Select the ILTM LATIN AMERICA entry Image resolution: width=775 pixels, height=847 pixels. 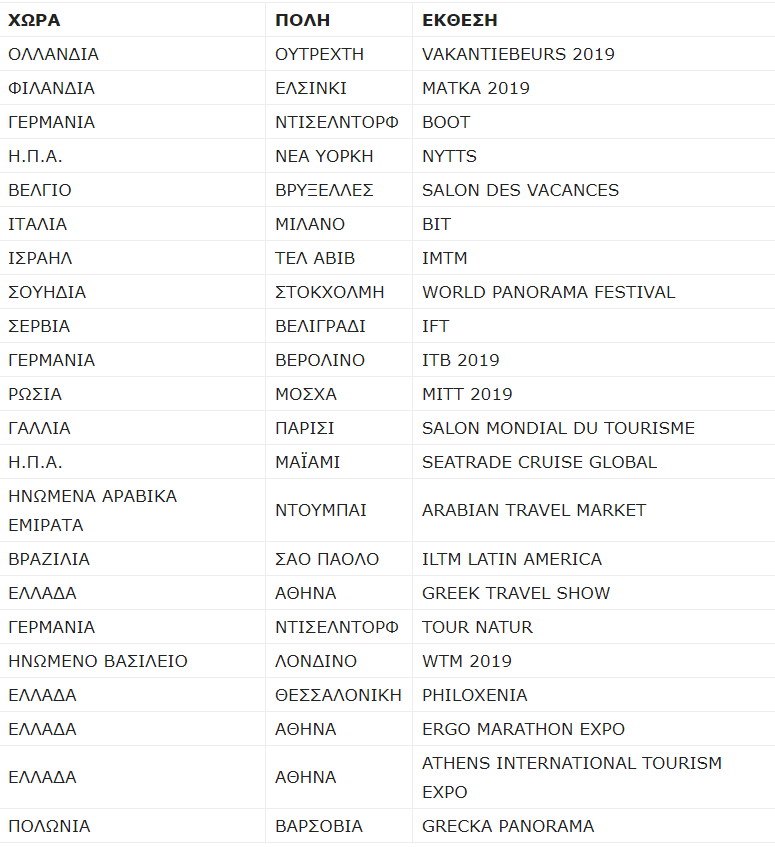(512, 559)
